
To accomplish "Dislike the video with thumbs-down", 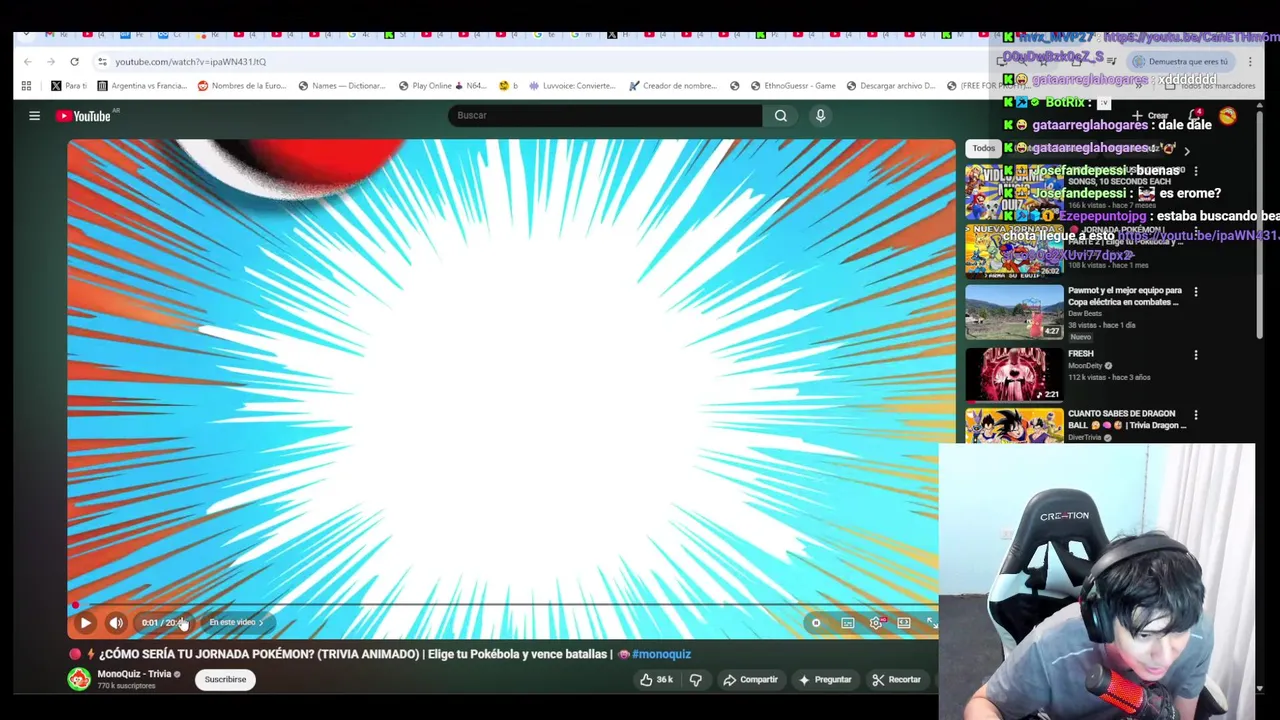I will [696, 680].
